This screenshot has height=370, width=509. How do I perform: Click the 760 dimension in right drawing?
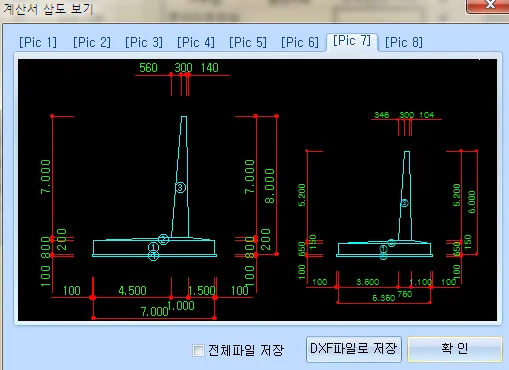(405, 294)
